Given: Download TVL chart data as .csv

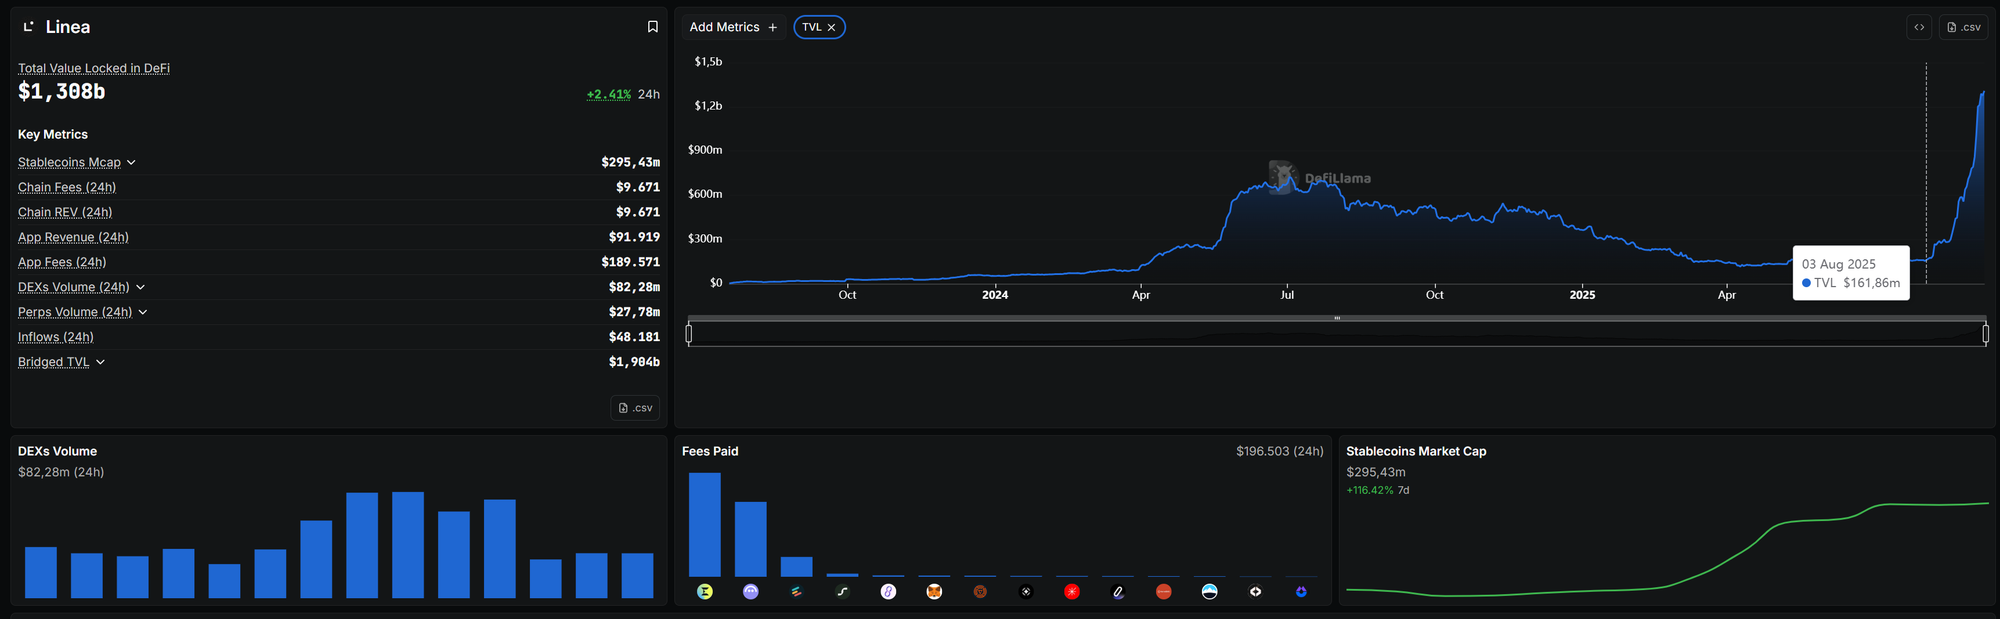Looking at the screenshot, I should click(x=1963, y=27).
